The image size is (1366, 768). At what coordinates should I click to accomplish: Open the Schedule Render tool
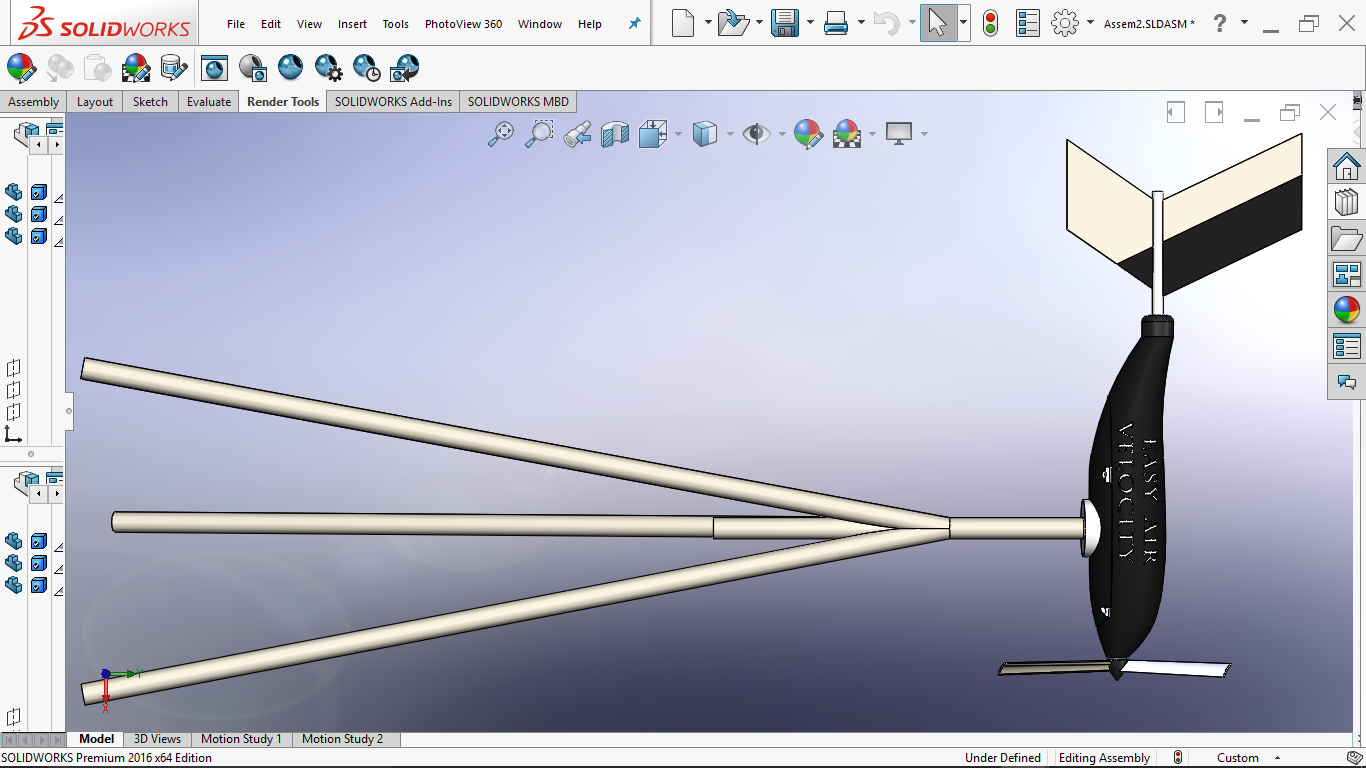click(366, 68)
